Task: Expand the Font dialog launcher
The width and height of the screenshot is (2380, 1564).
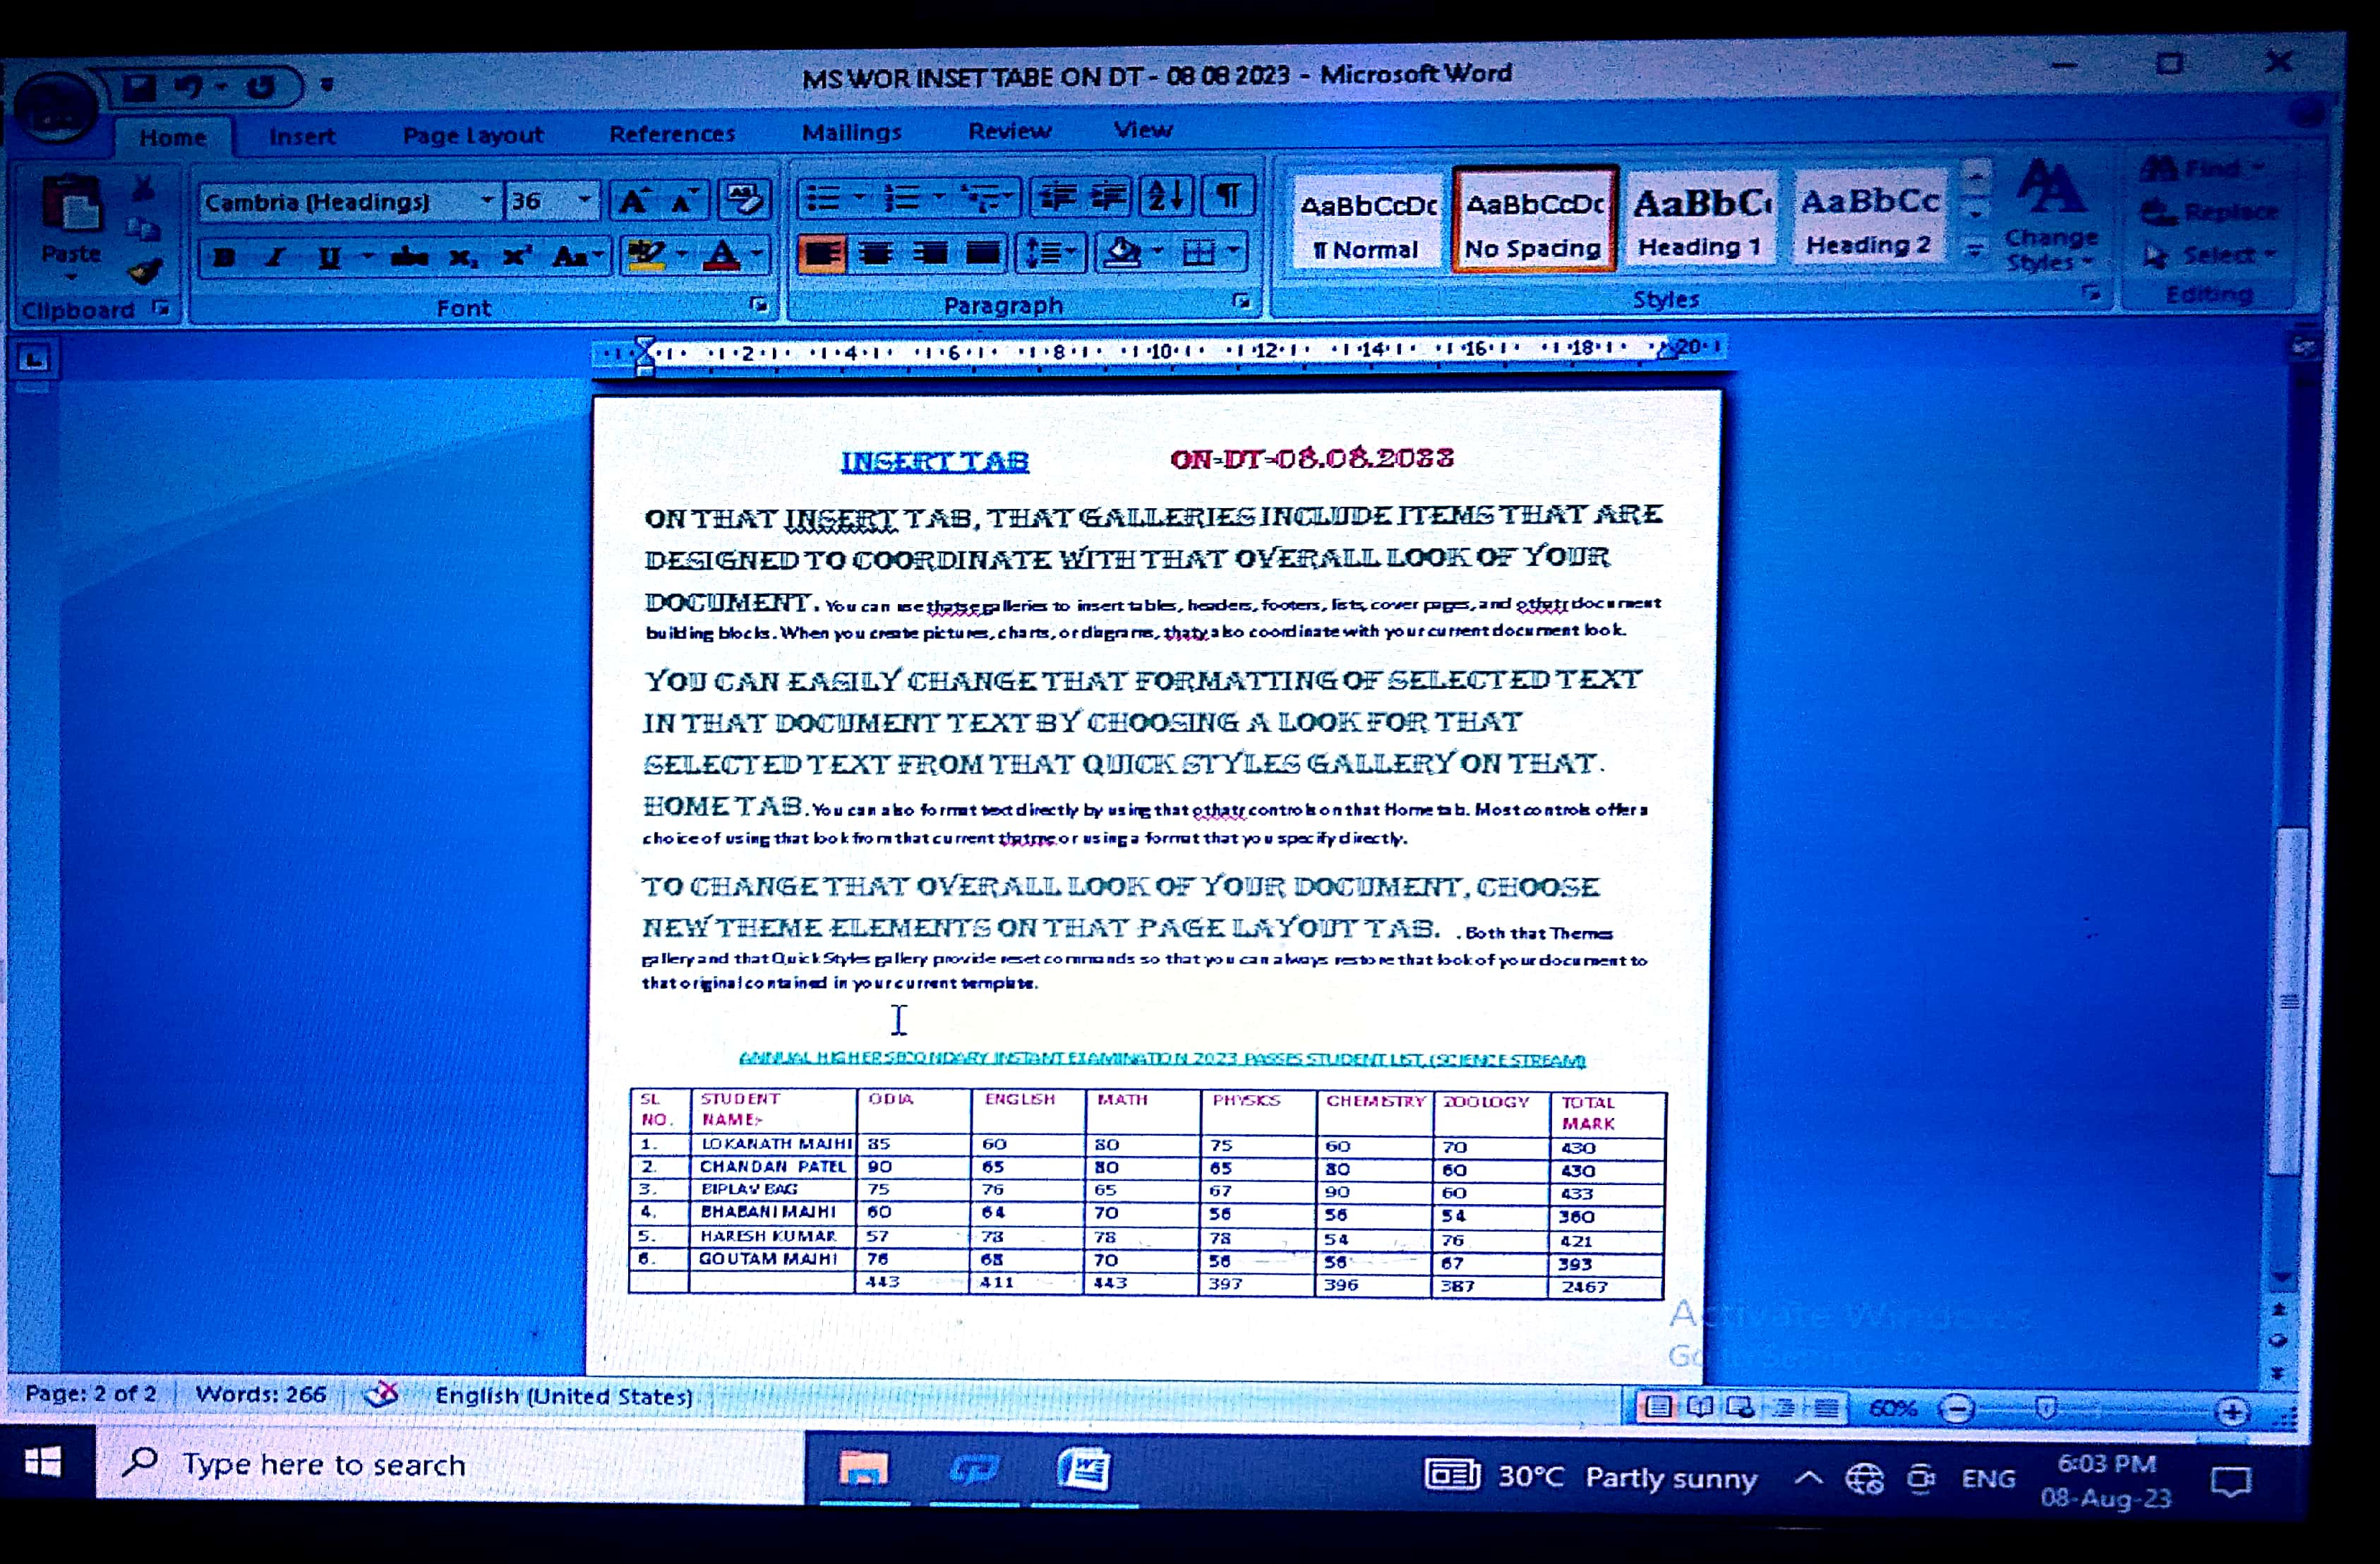Action: 759,304
